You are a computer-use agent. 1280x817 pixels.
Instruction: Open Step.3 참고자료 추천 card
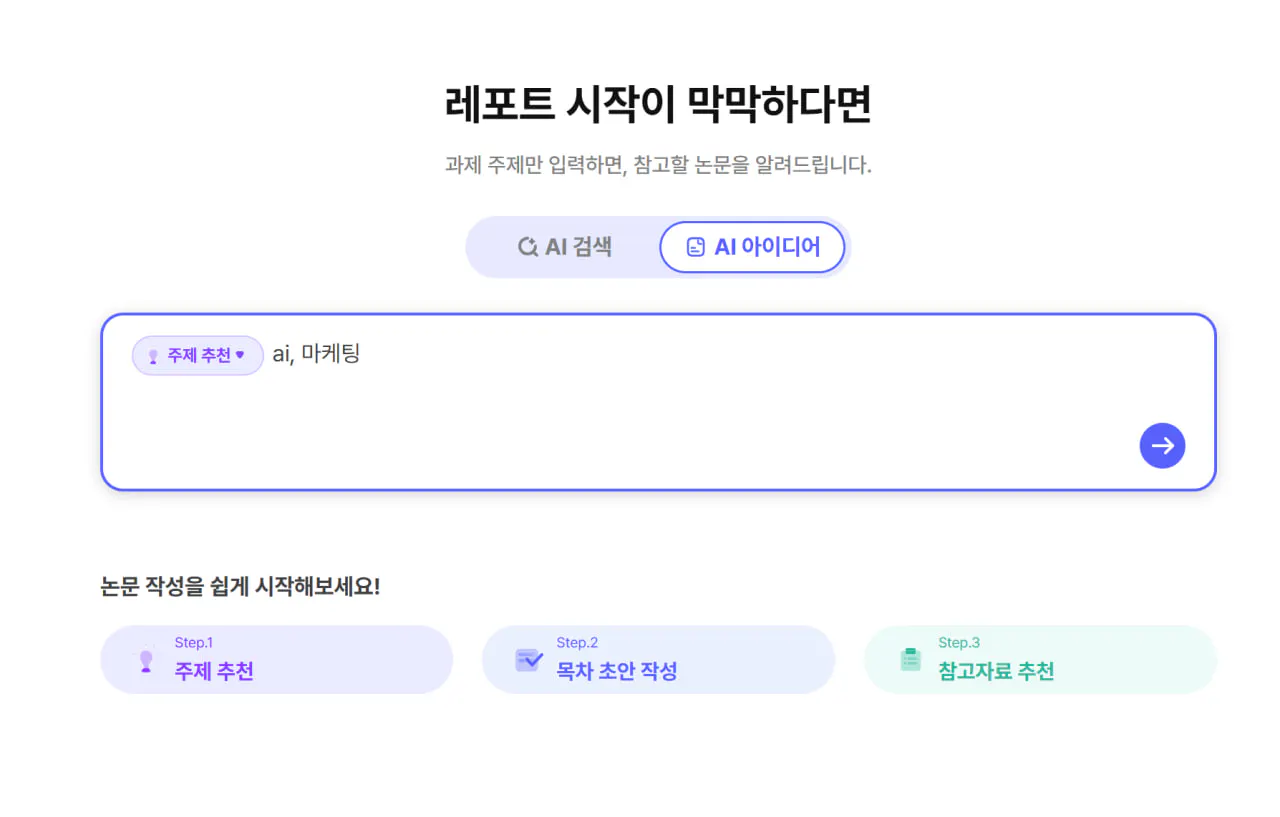1040,659
